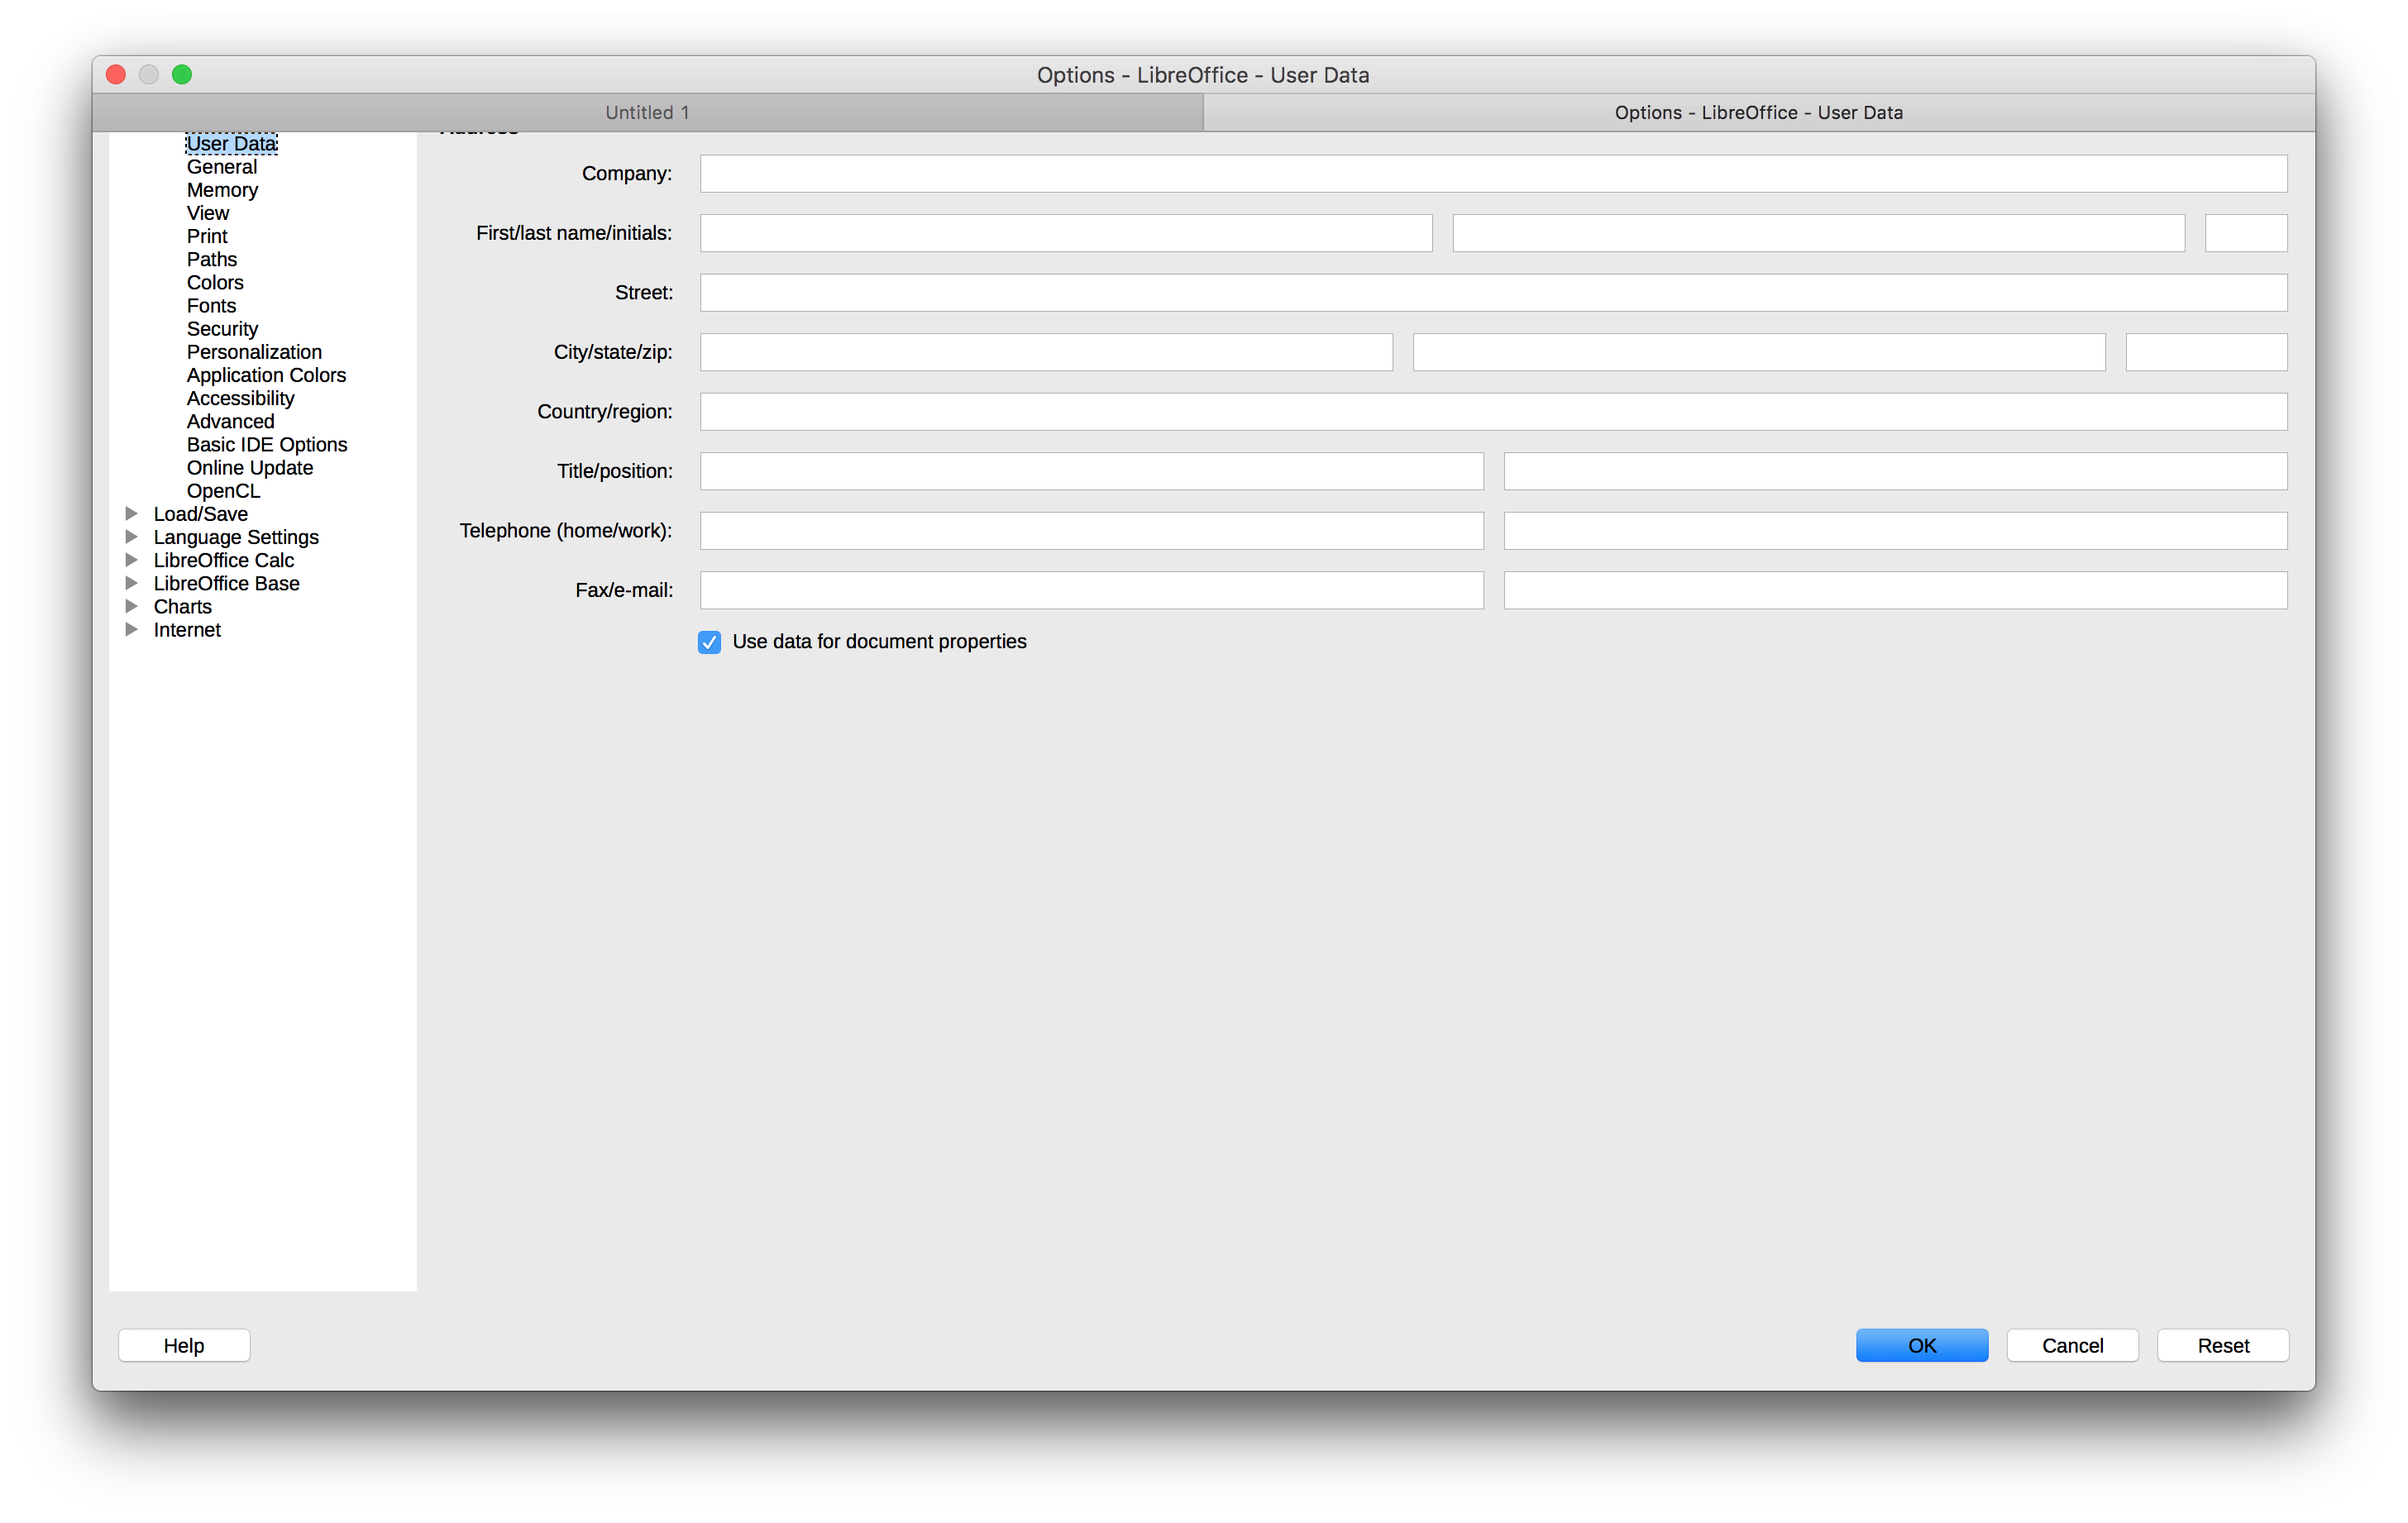Click the Reset button
This screenshot has height=1523, width=2408.
(2223, 1345)
